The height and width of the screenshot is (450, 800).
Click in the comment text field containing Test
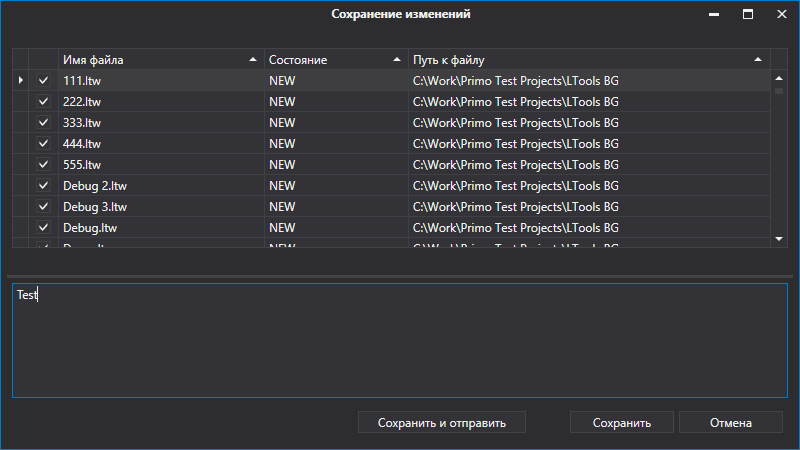point(400,340)
